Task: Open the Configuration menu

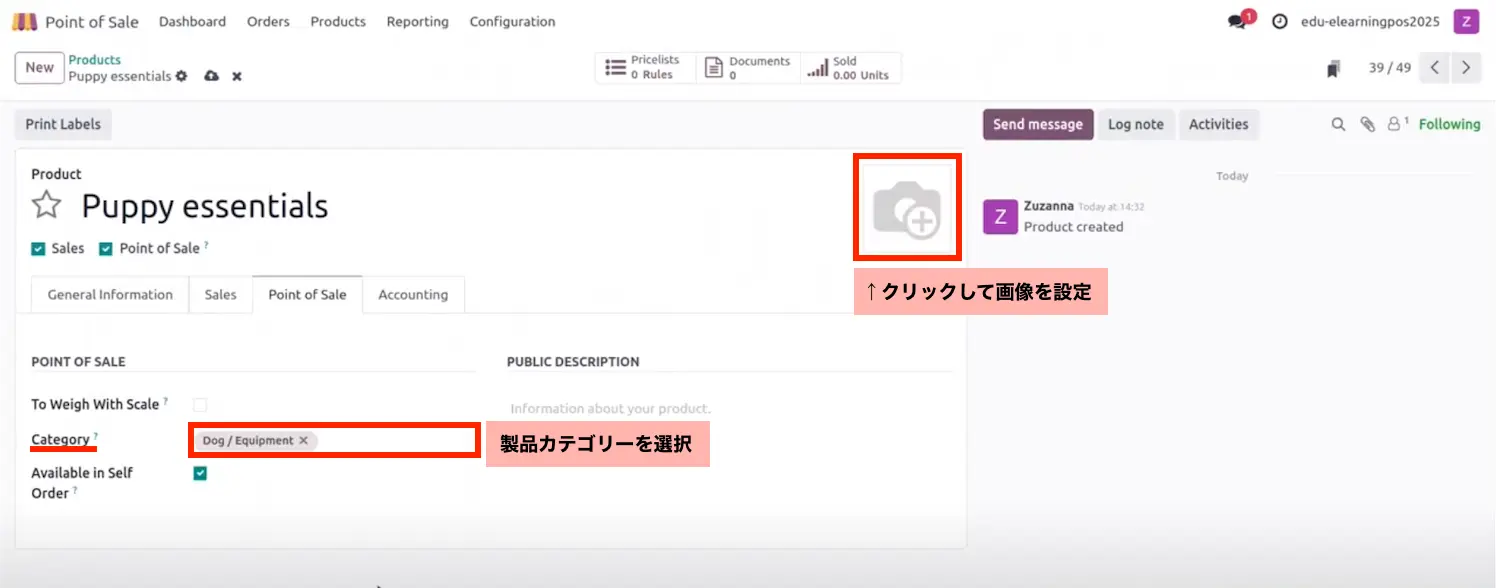Action: point(512,22)
